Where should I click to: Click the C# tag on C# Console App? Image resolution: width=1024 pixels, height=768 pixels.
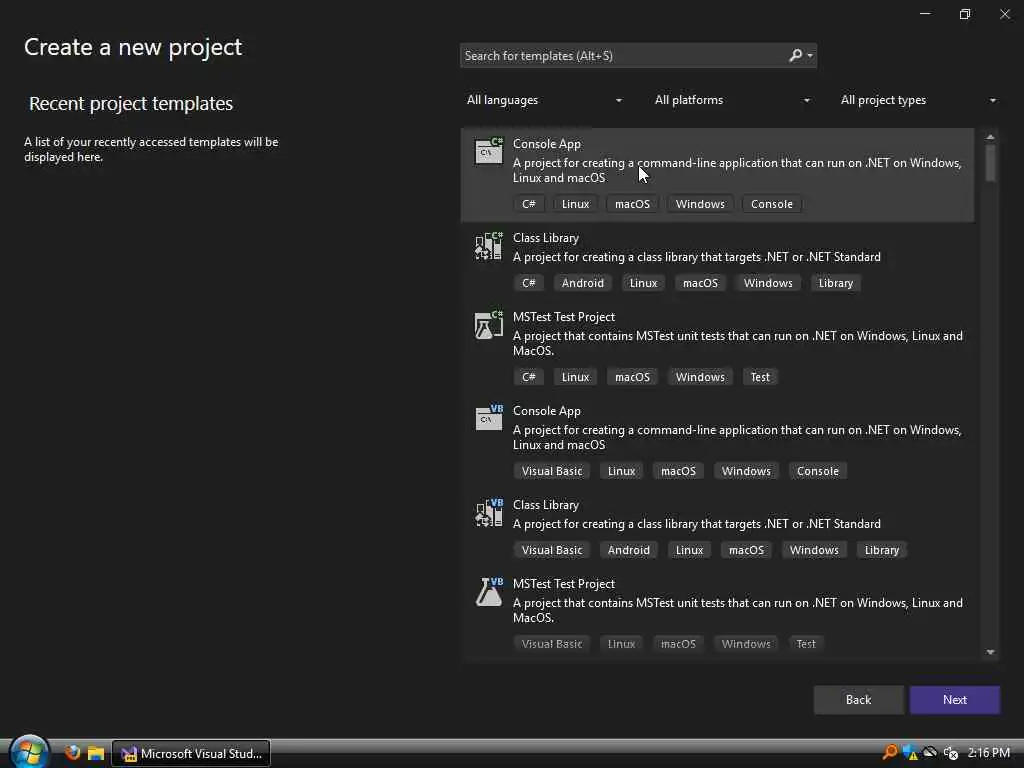(x=528, y=204)
